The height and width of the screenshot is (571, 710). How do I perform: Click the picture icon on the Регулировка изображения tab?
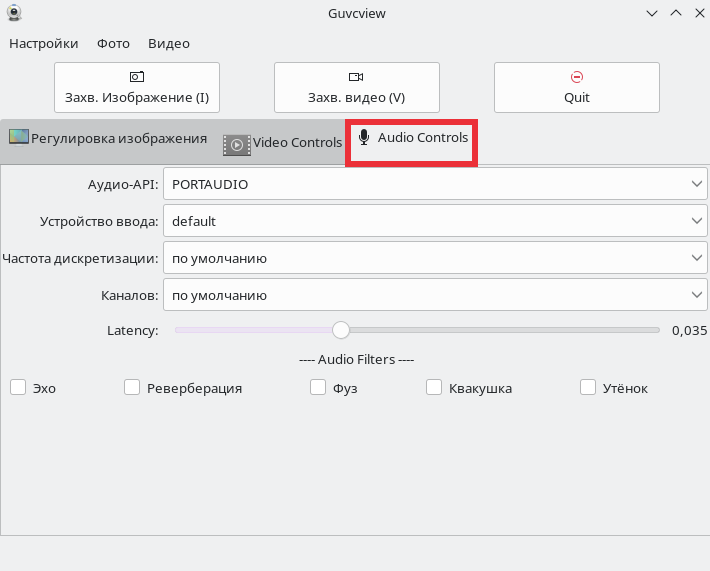[19, 137]
